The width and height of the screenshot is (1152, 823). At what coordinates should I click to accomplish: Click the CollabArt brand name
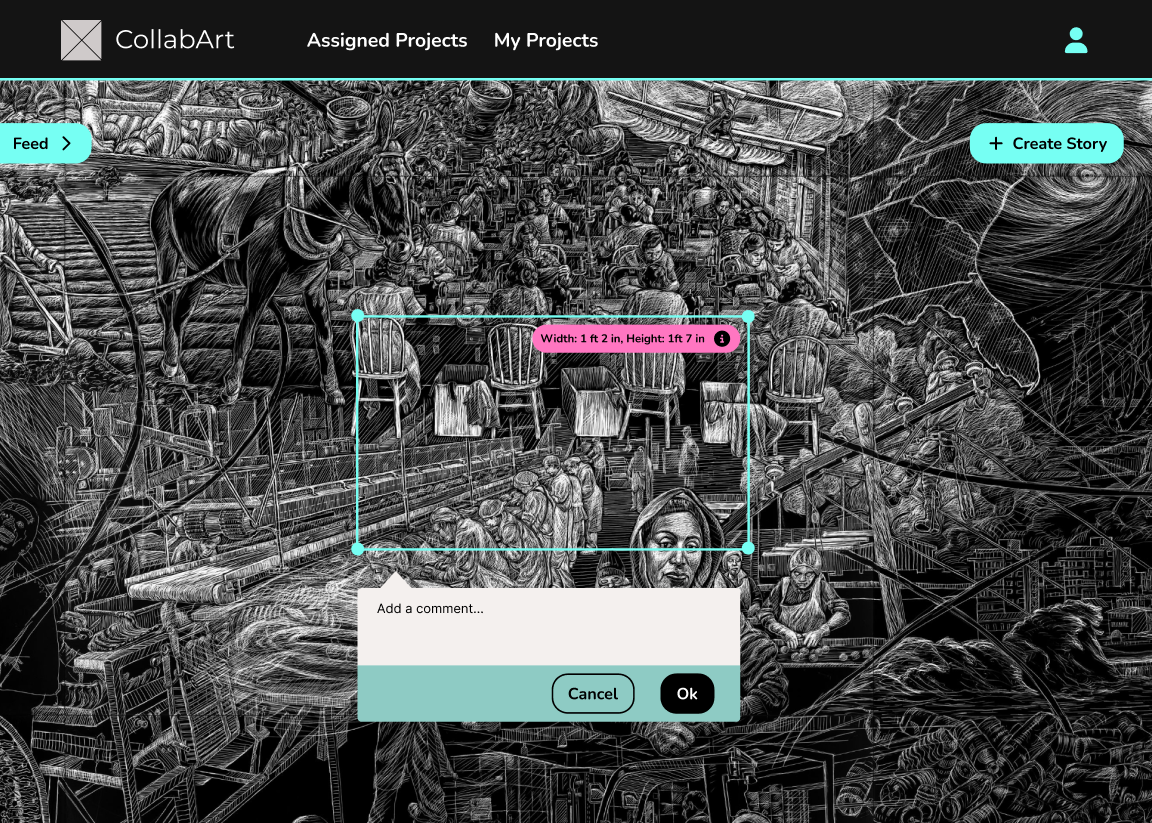pos(174,40)
